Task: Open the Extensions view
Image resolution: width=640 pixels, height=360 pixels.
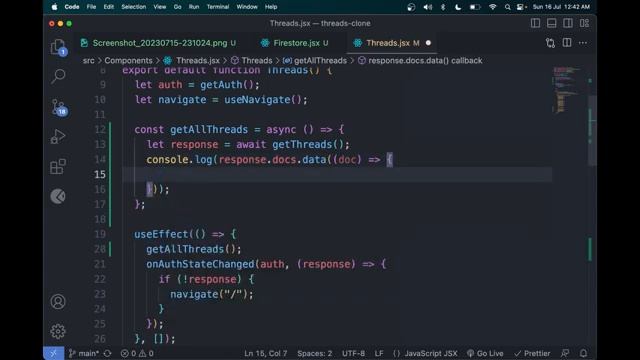Action: point(58,167)
